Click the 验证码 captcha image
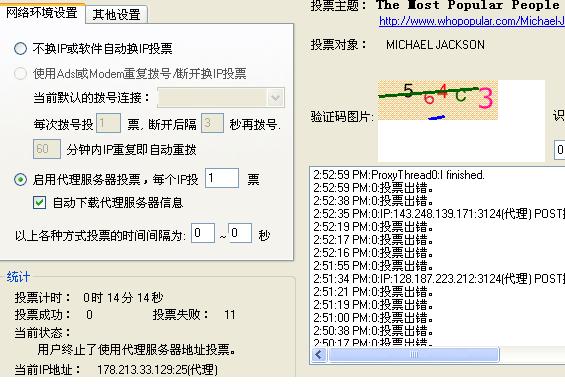 tap(438, 100)
